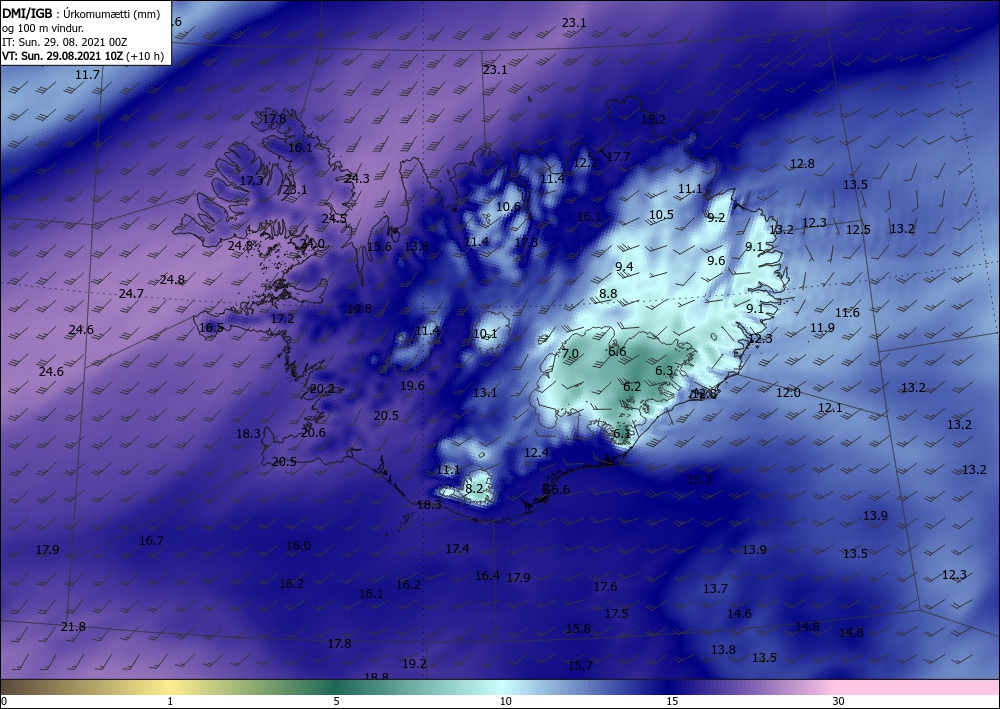This screenshot has height=709, width=1000.
Task: Click the 17.6 value on the map
Action: [x=605, y=587]
